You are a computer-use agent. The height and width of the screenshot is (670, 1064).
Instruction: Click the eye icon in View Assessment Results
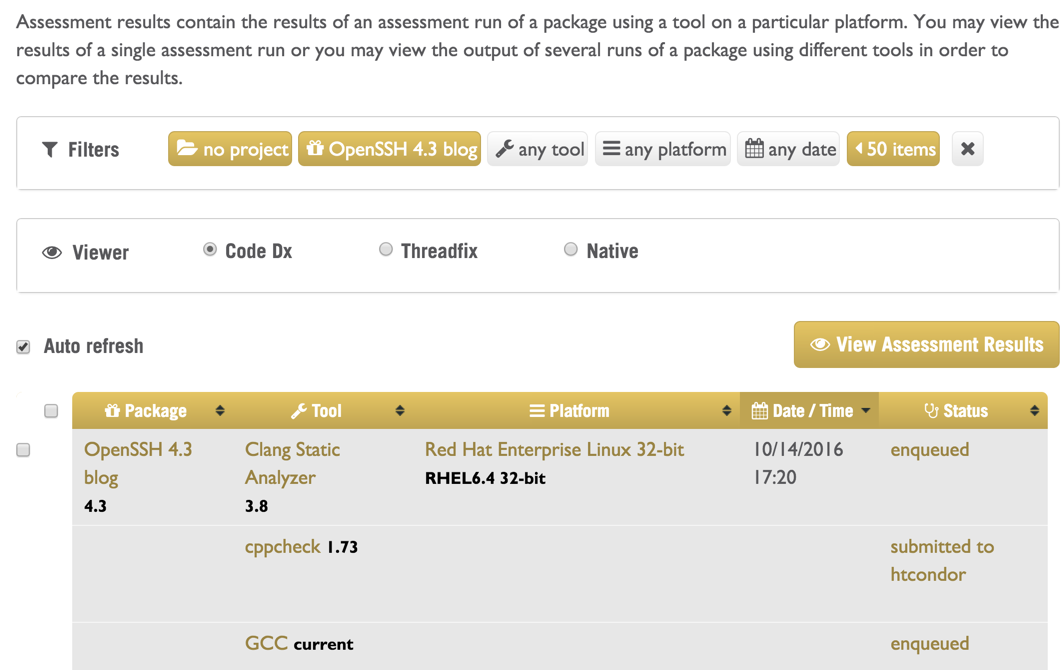(820, 344)
